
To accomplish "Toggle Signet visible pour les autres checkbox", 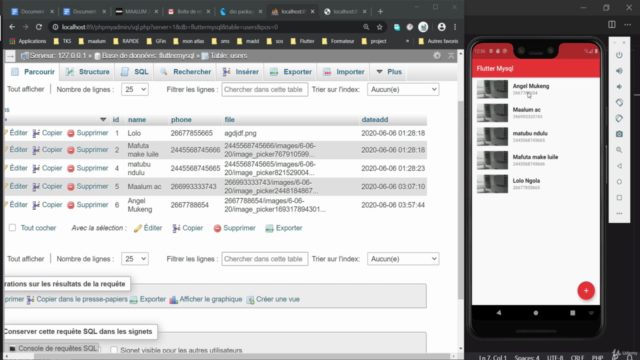I will (x=114, y=350).
